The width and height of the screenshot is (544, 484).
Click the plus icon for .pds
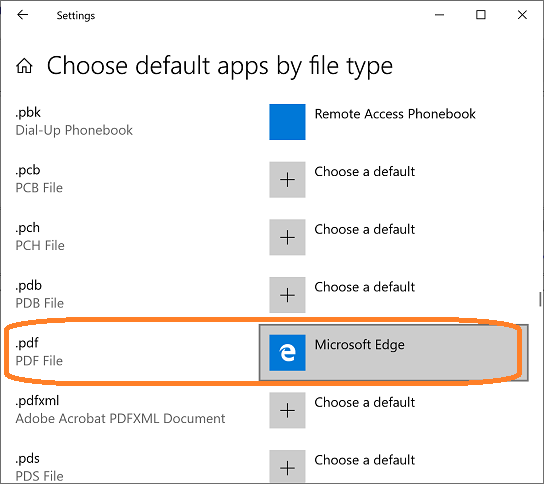click(287, 467)
